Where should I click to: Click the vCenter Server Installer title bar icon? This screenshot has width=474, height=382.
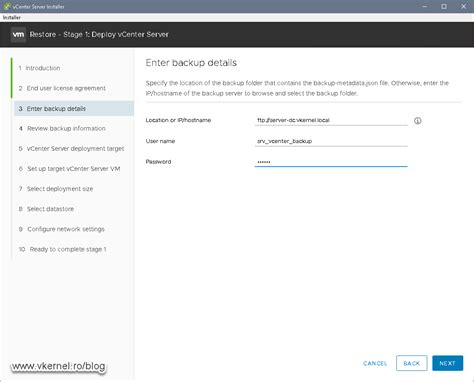point(7,6)
